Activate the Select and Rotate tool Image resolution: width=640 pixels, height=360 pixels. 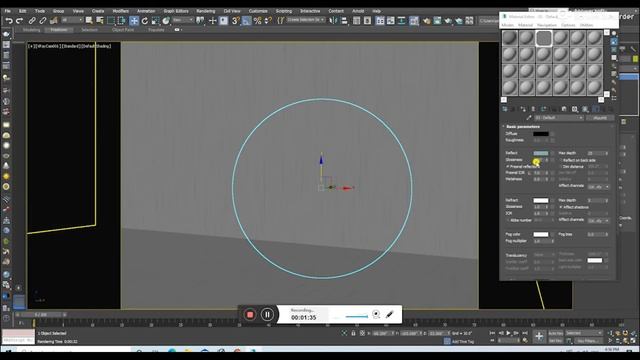tap(144, 20)
